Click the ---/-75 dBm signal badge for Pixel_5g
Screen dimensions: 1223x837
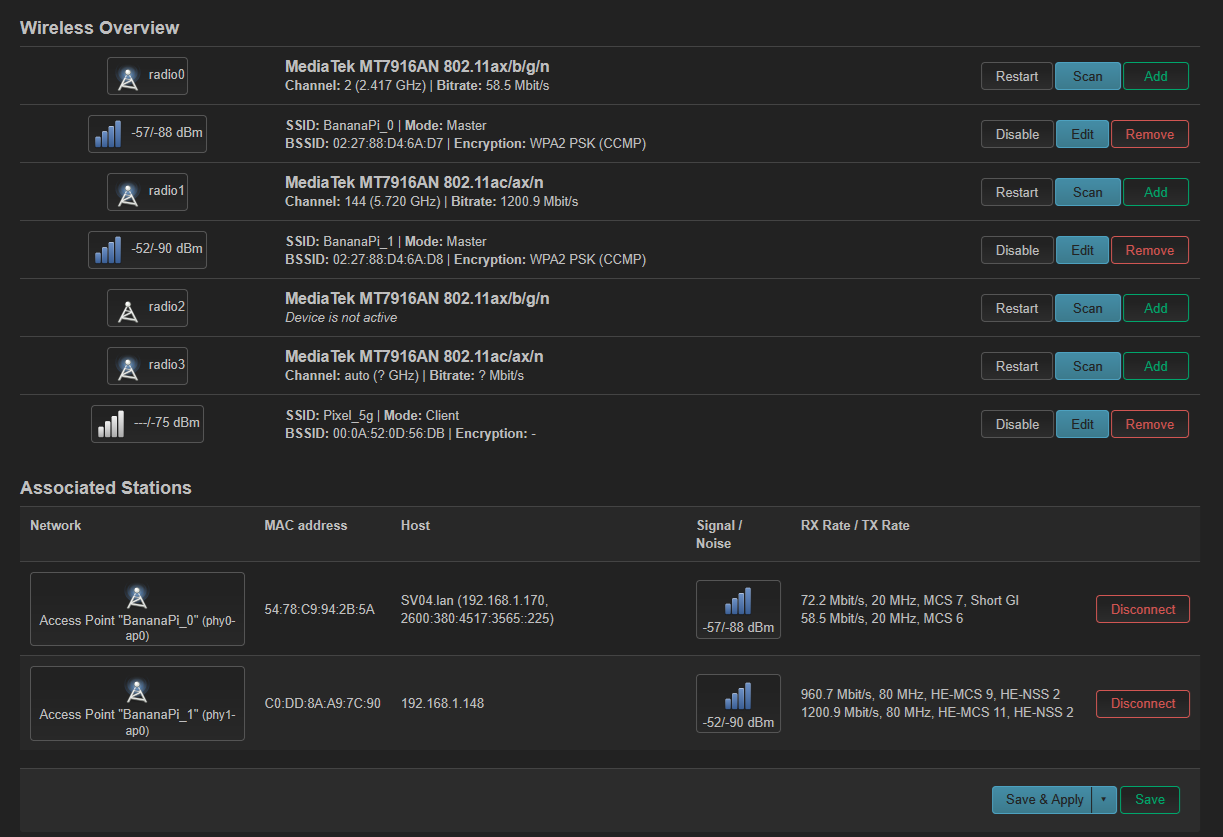coord(147,424)
